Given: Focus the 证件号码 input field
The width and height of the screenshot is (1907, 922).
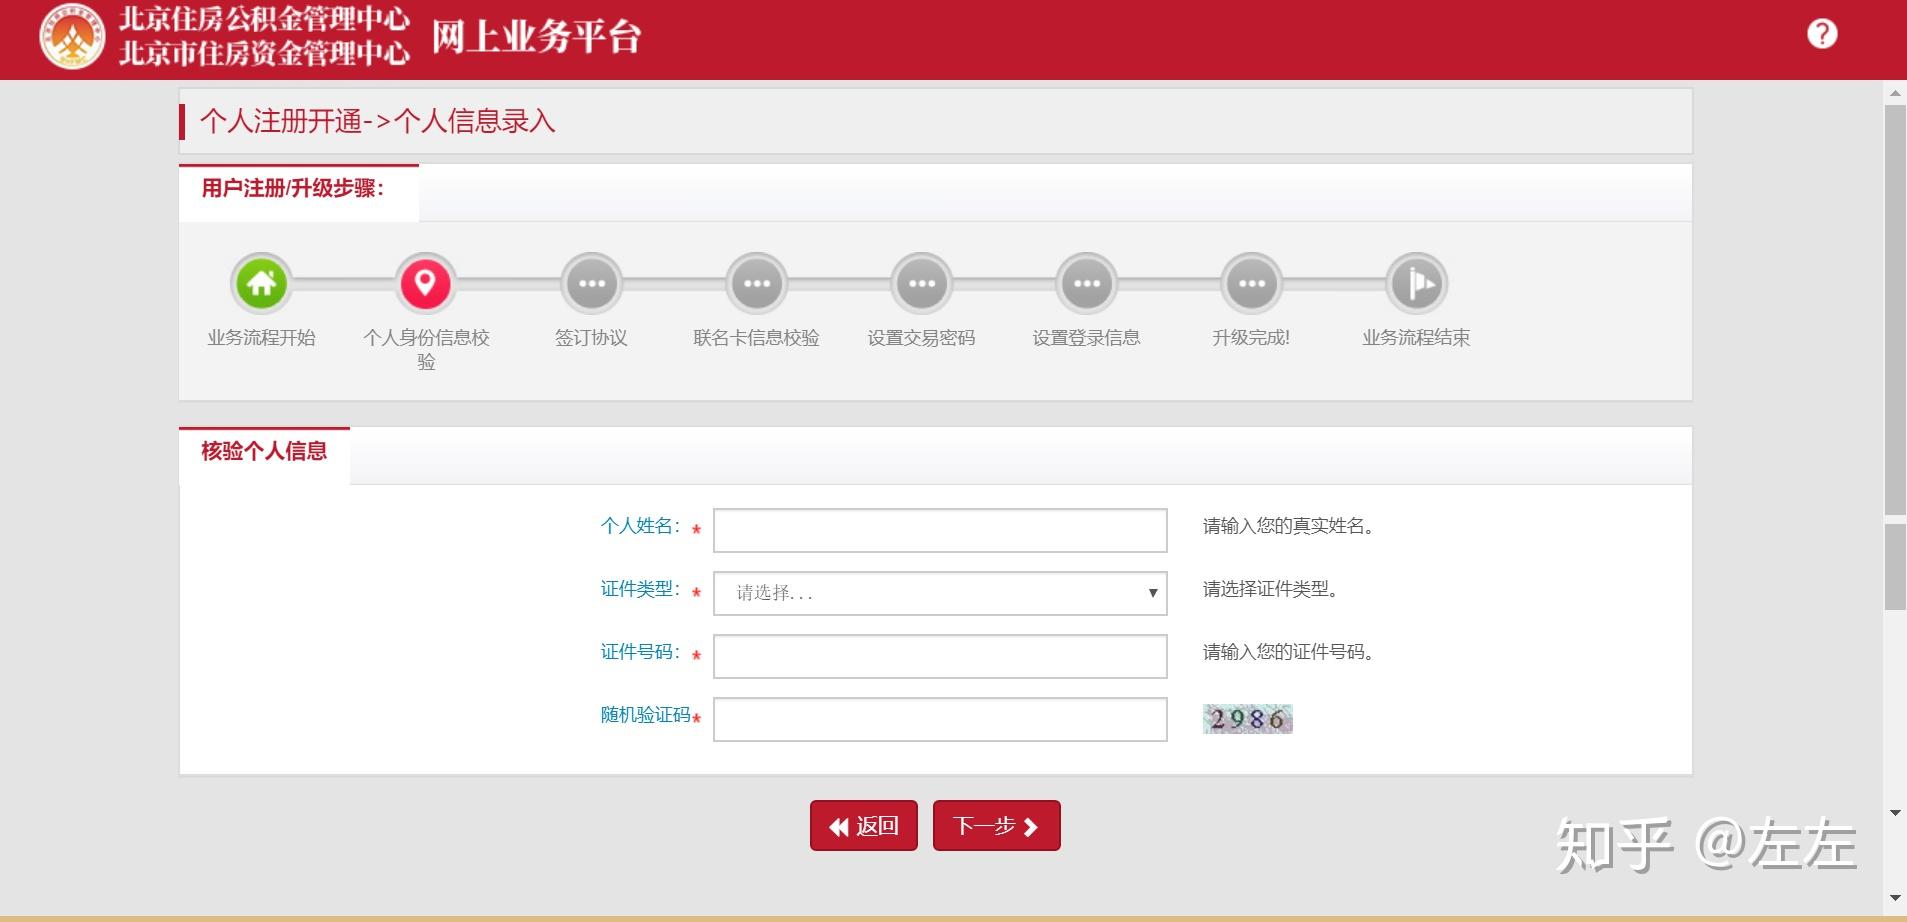Looking at the screenshot, I should 940,656.
